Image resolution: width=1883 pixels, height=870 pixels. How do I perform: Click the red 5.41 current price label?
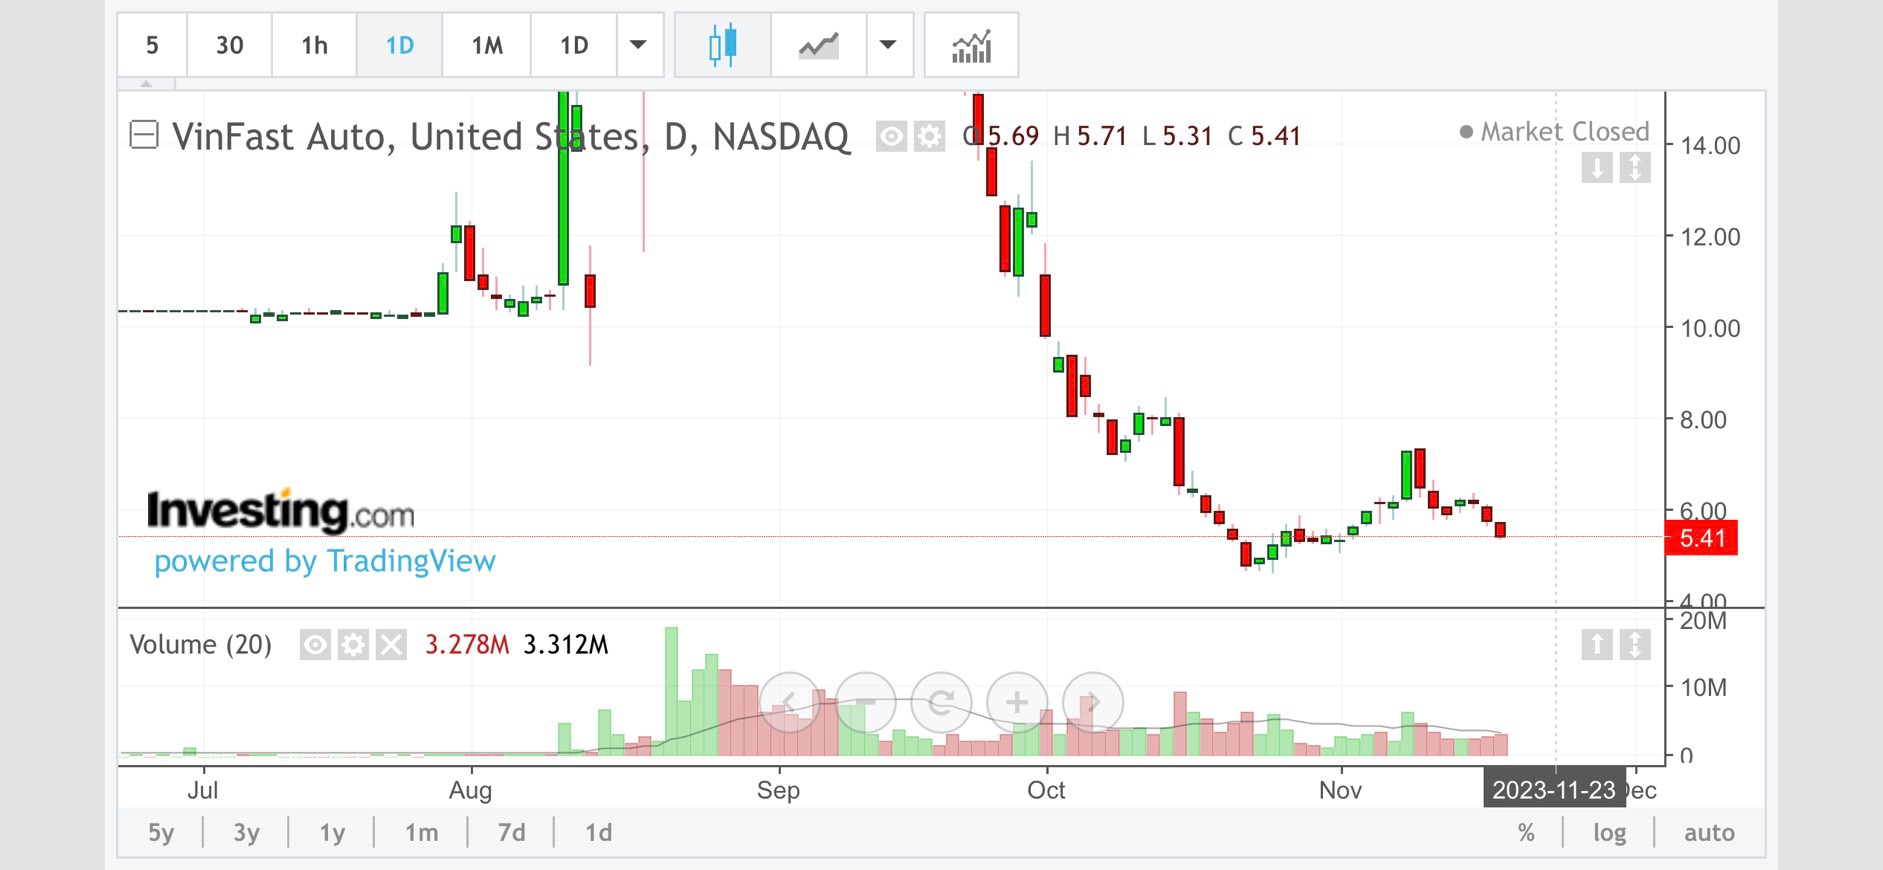click(1702, 538)
